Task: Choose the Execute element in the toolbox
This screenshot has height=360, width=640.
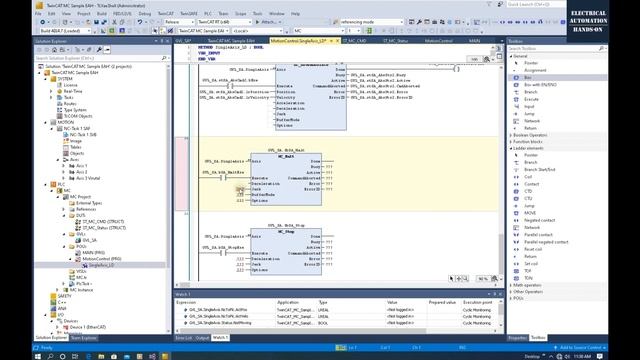Action: click(531, 99)
